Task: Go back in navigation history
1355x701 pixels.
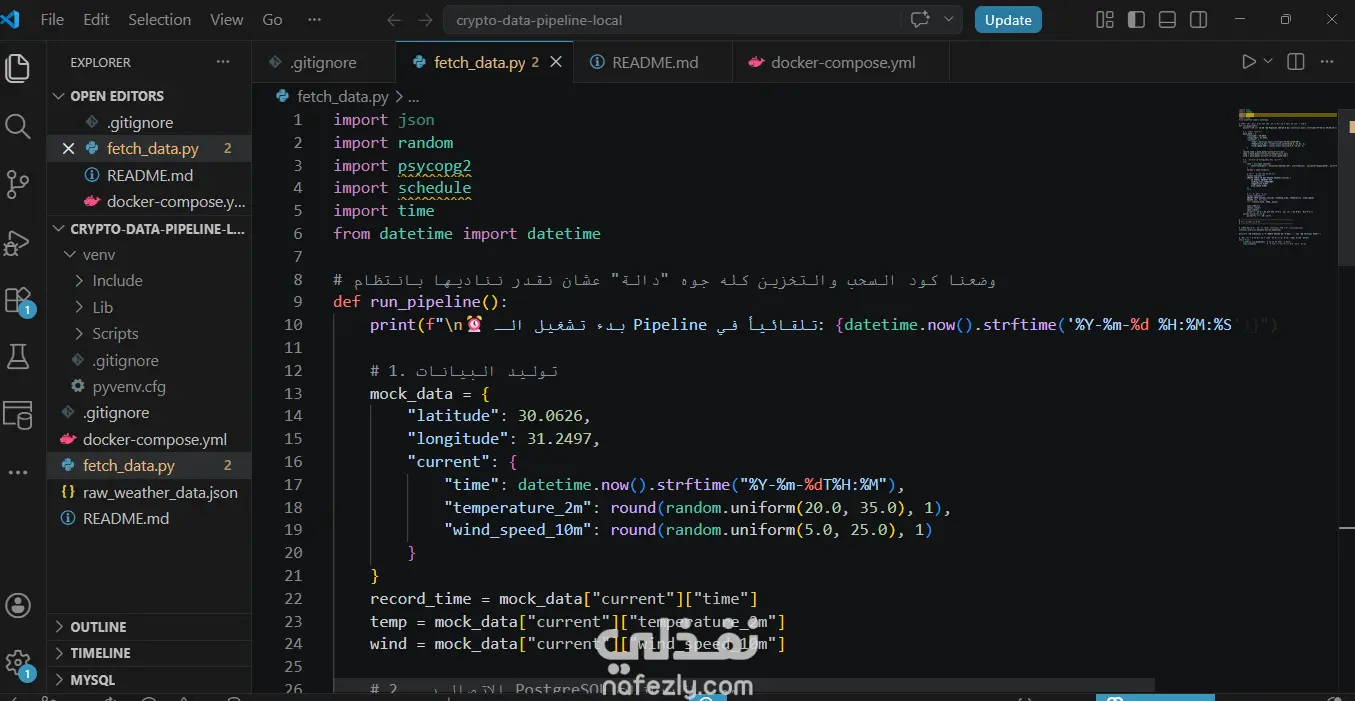Action: click(394, 20)
